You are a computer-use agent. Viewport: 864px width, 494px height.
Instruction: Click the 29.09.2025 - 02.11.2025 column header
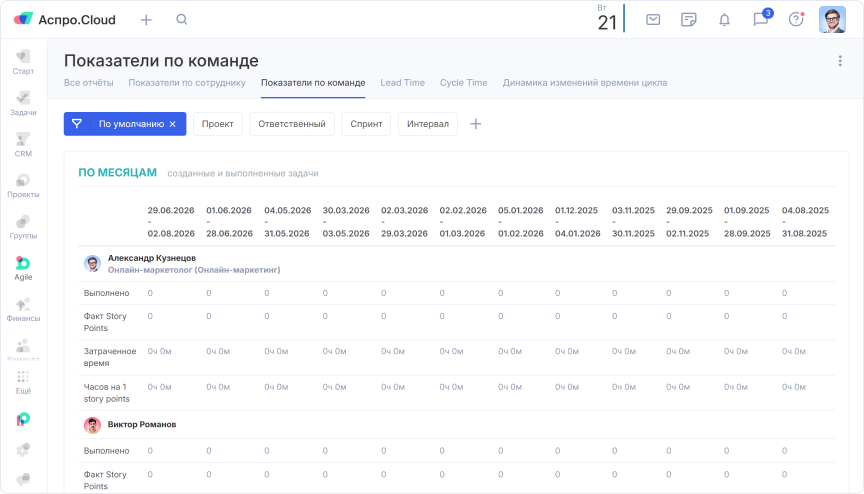click(x=689, y=222)
